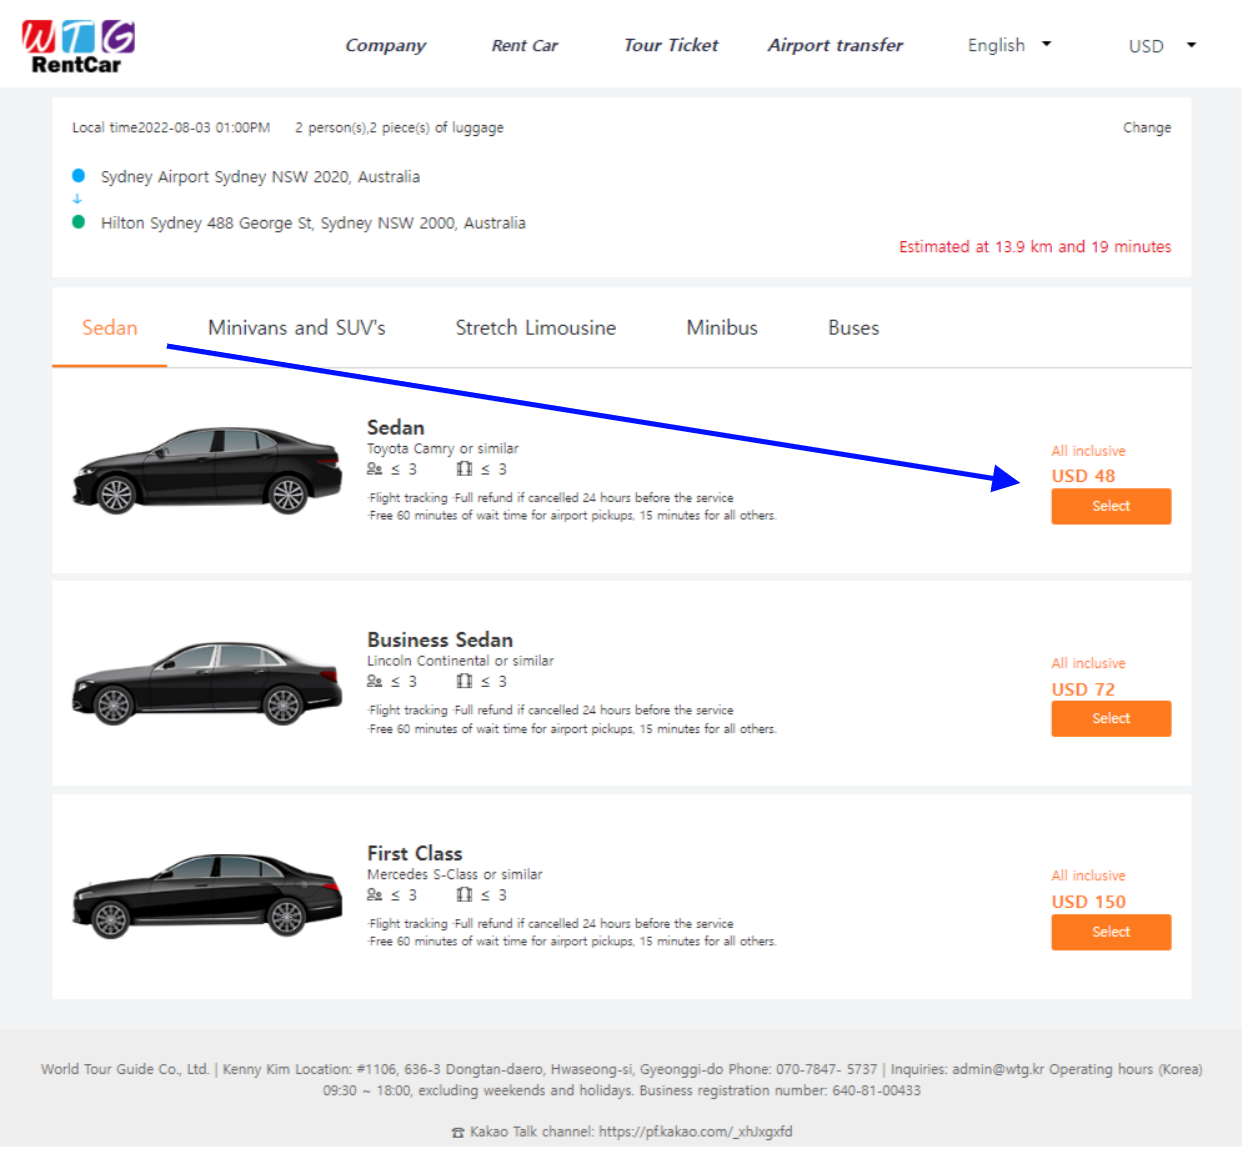Viewport: 1243px width, 1149px height.
Task: Click passenger icon in Business Sedan row
Action: click(374, 681)
